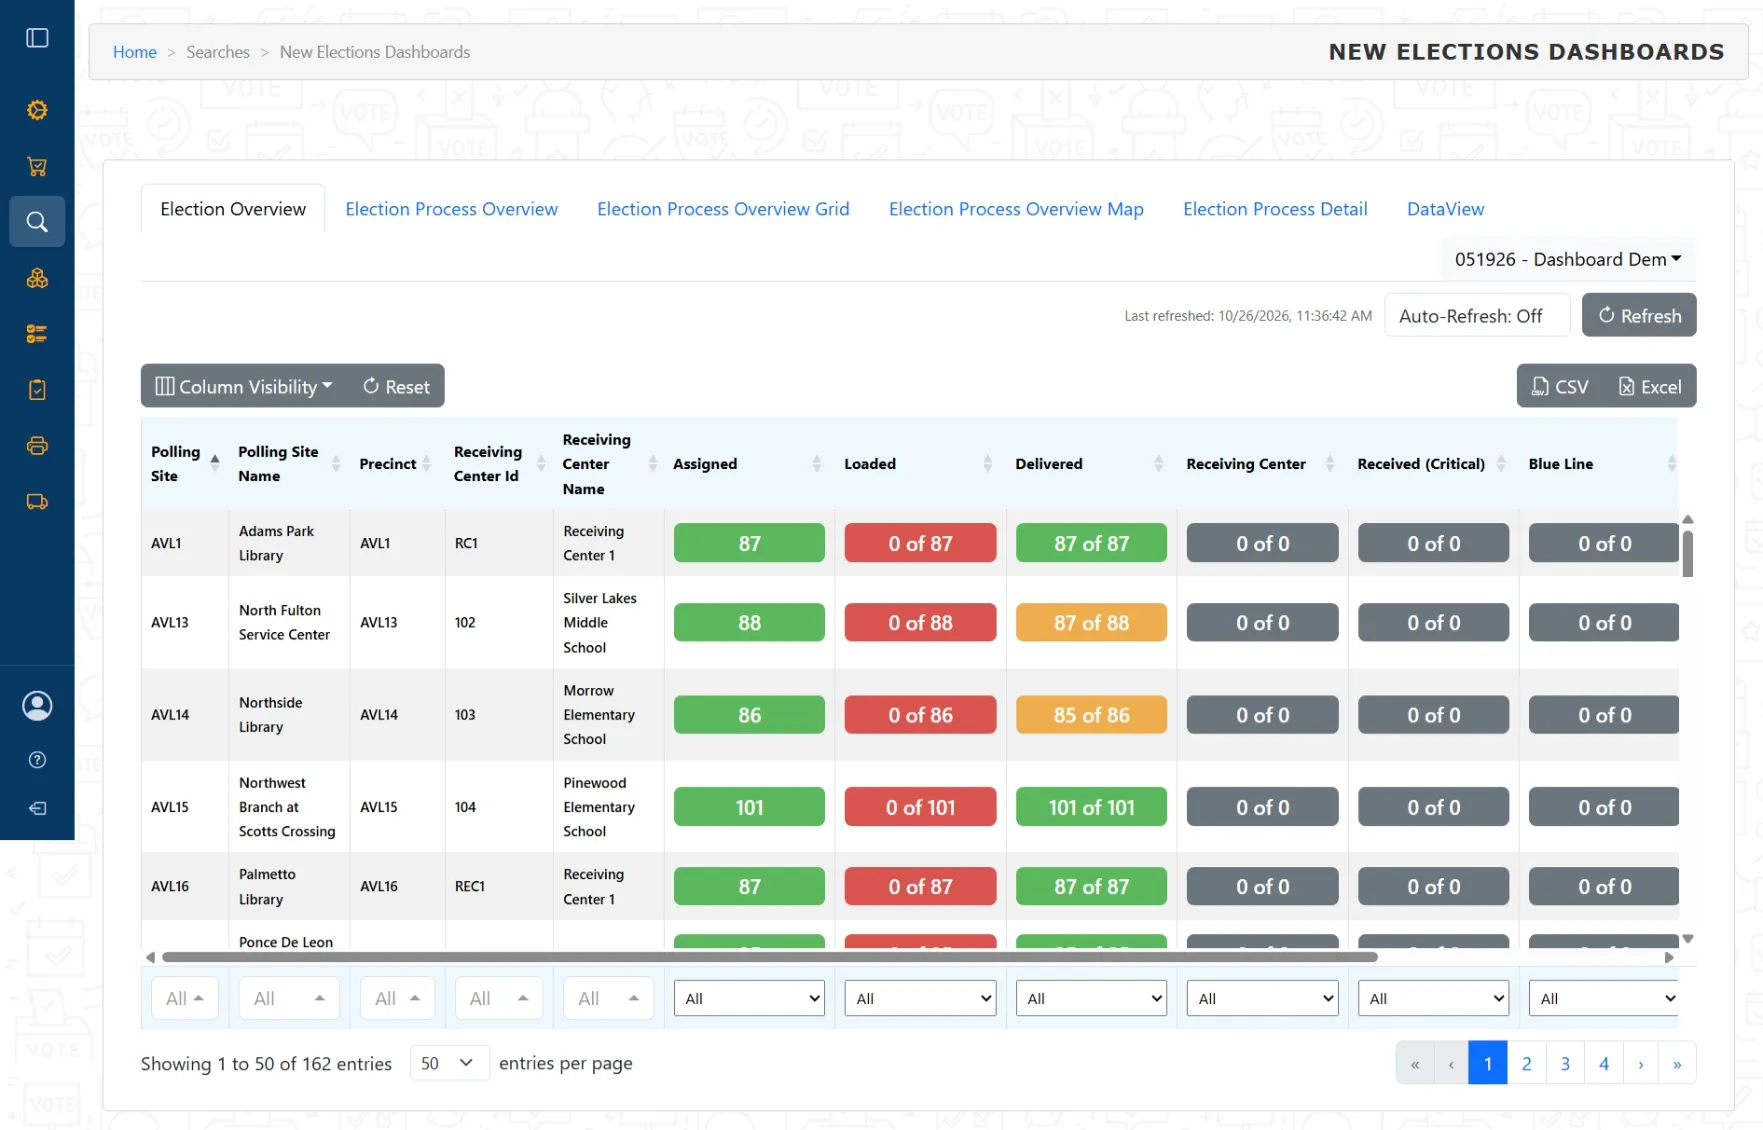Open the entries per page dropdown

tap(449, 1064)
